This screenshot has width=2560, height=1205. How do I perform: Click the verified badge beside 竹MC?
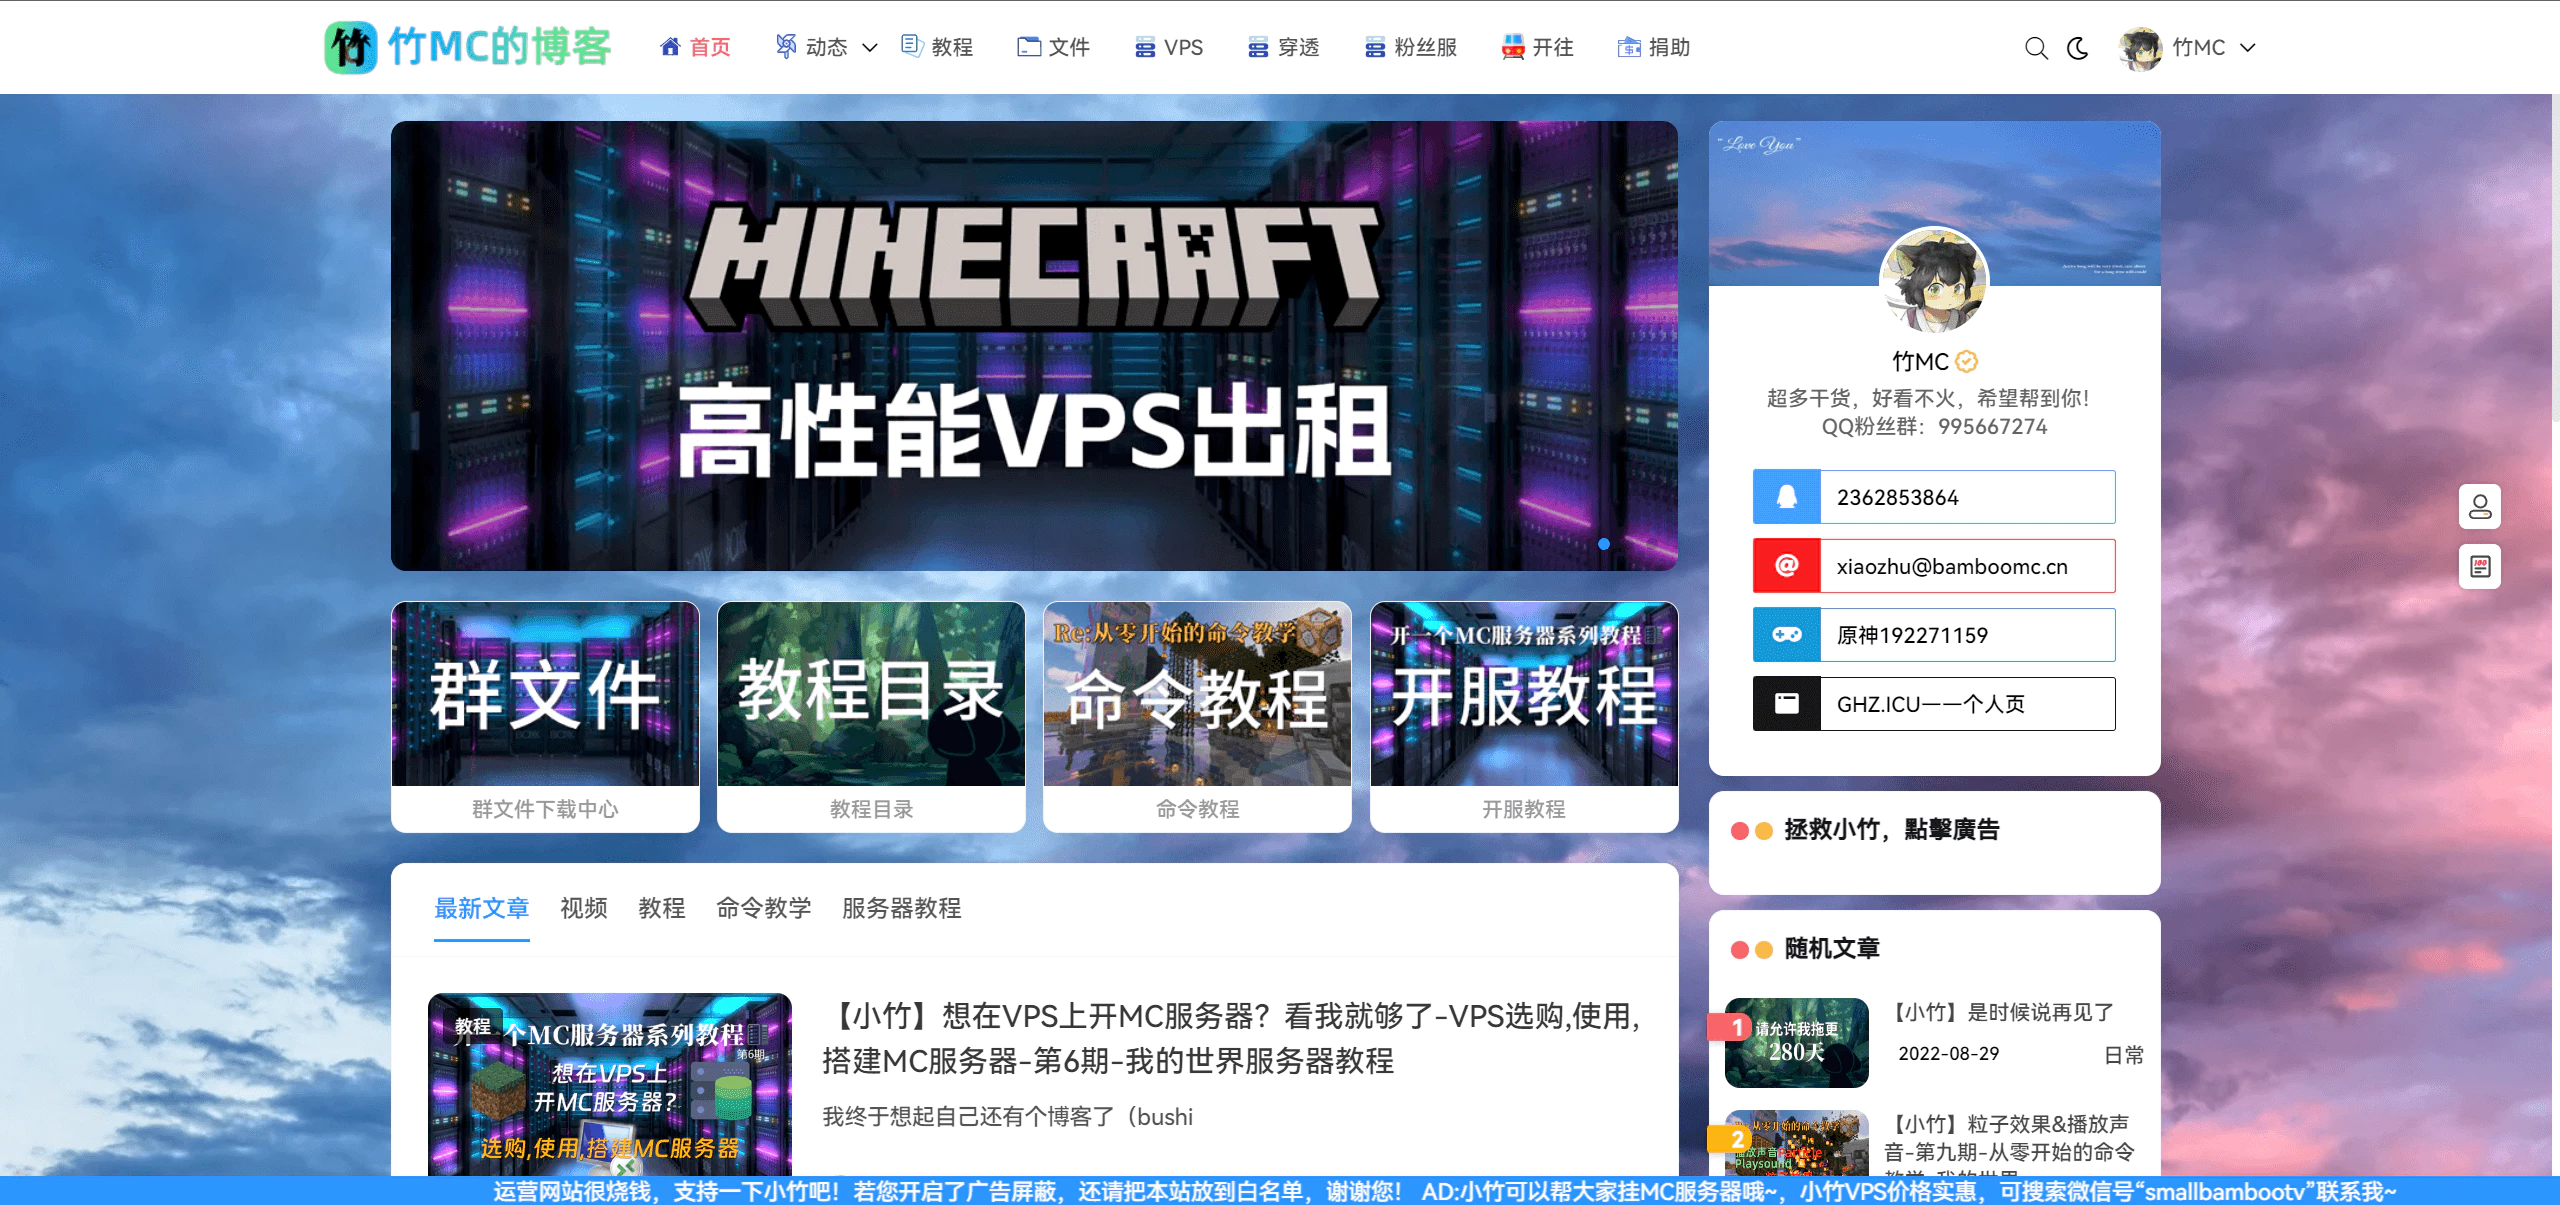1967,361
